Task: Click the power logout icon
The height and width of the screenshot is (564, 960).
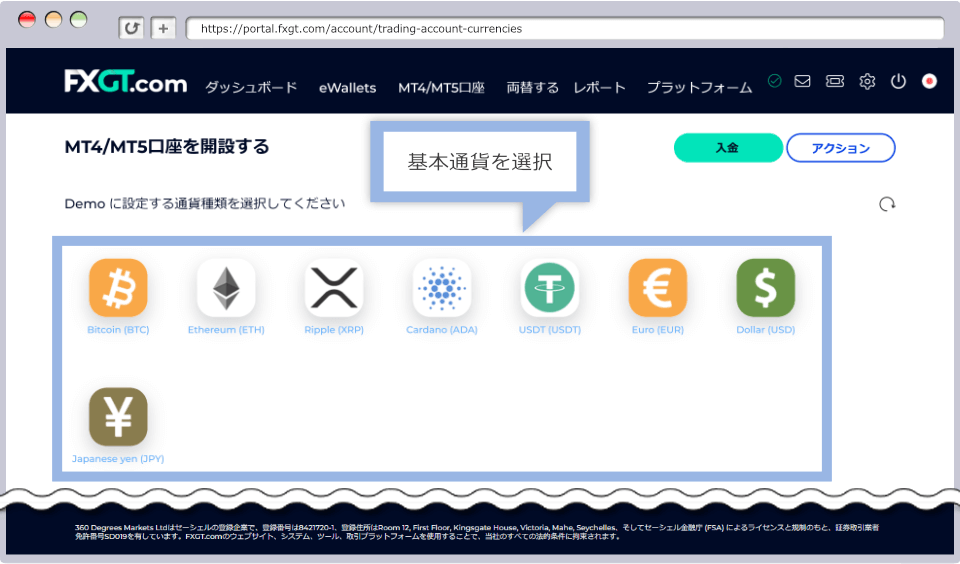Action: point(898,81)
